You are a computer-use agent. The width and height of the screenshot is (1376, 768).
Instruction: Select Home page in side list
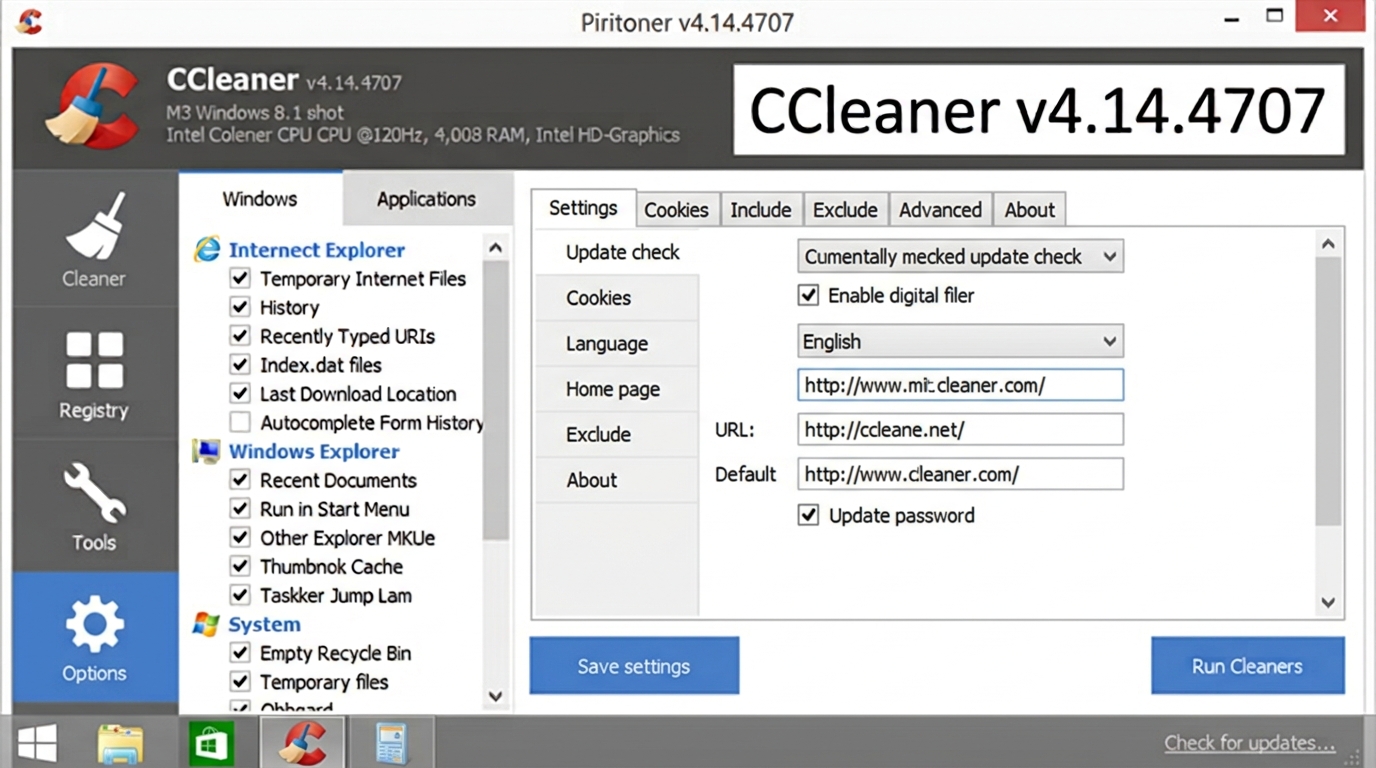(617, 389)
